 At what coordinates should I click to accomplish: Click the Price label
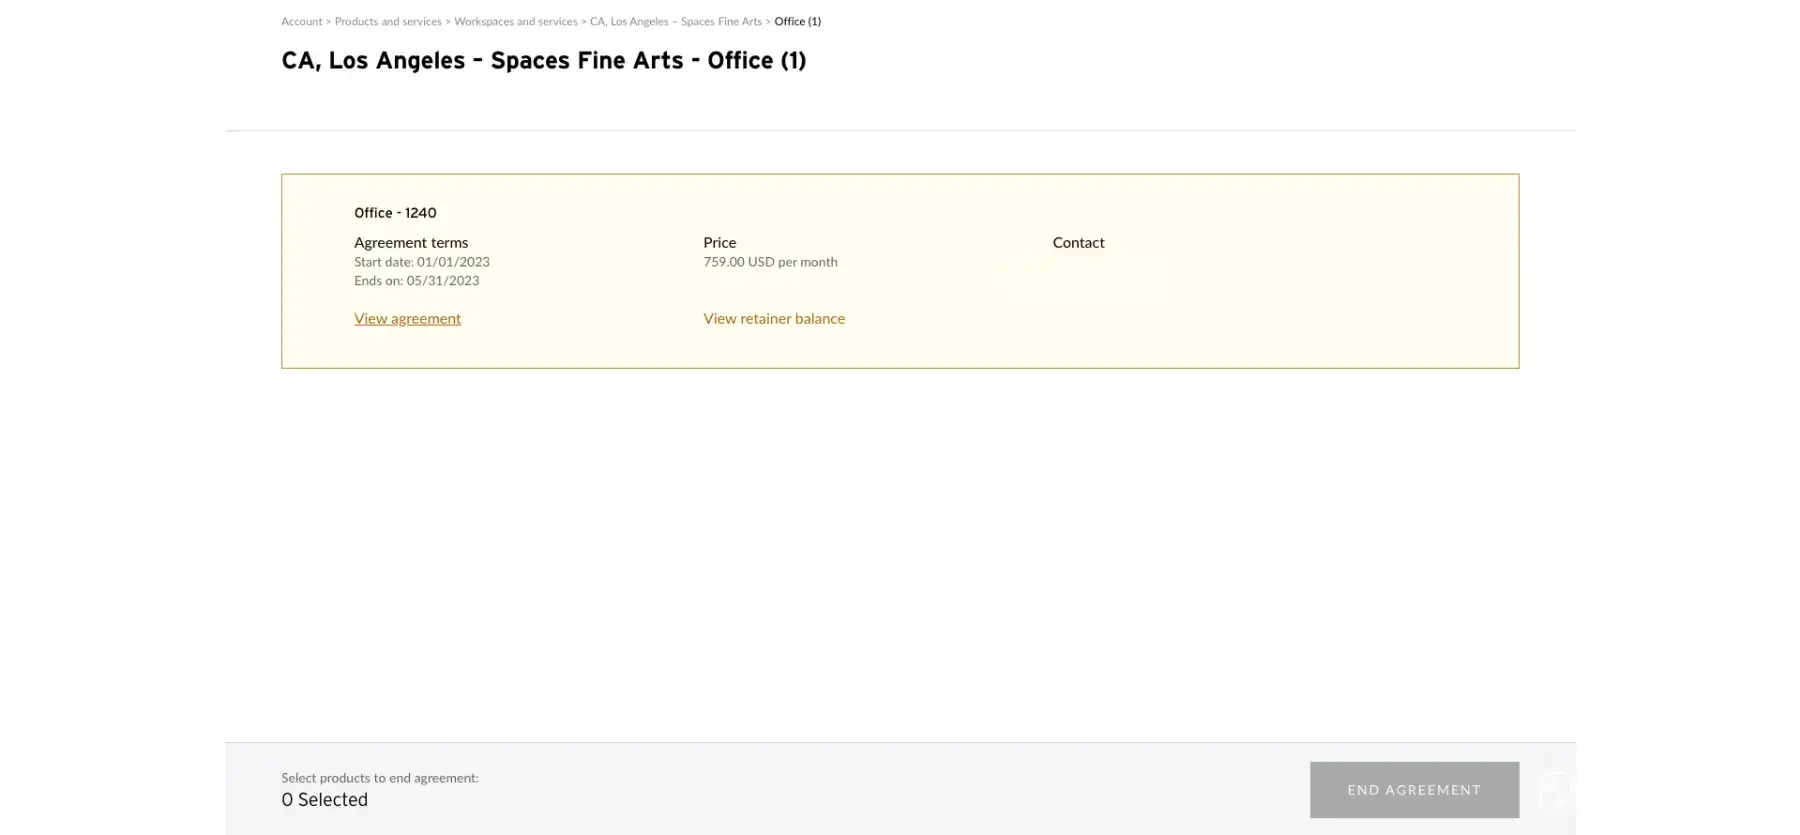click(x=719, y=242)
